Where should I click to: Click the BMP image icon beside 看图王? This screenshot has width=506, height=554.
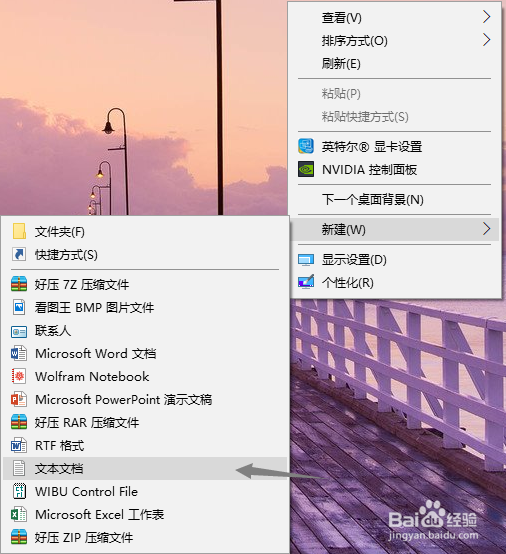(19, 307)
